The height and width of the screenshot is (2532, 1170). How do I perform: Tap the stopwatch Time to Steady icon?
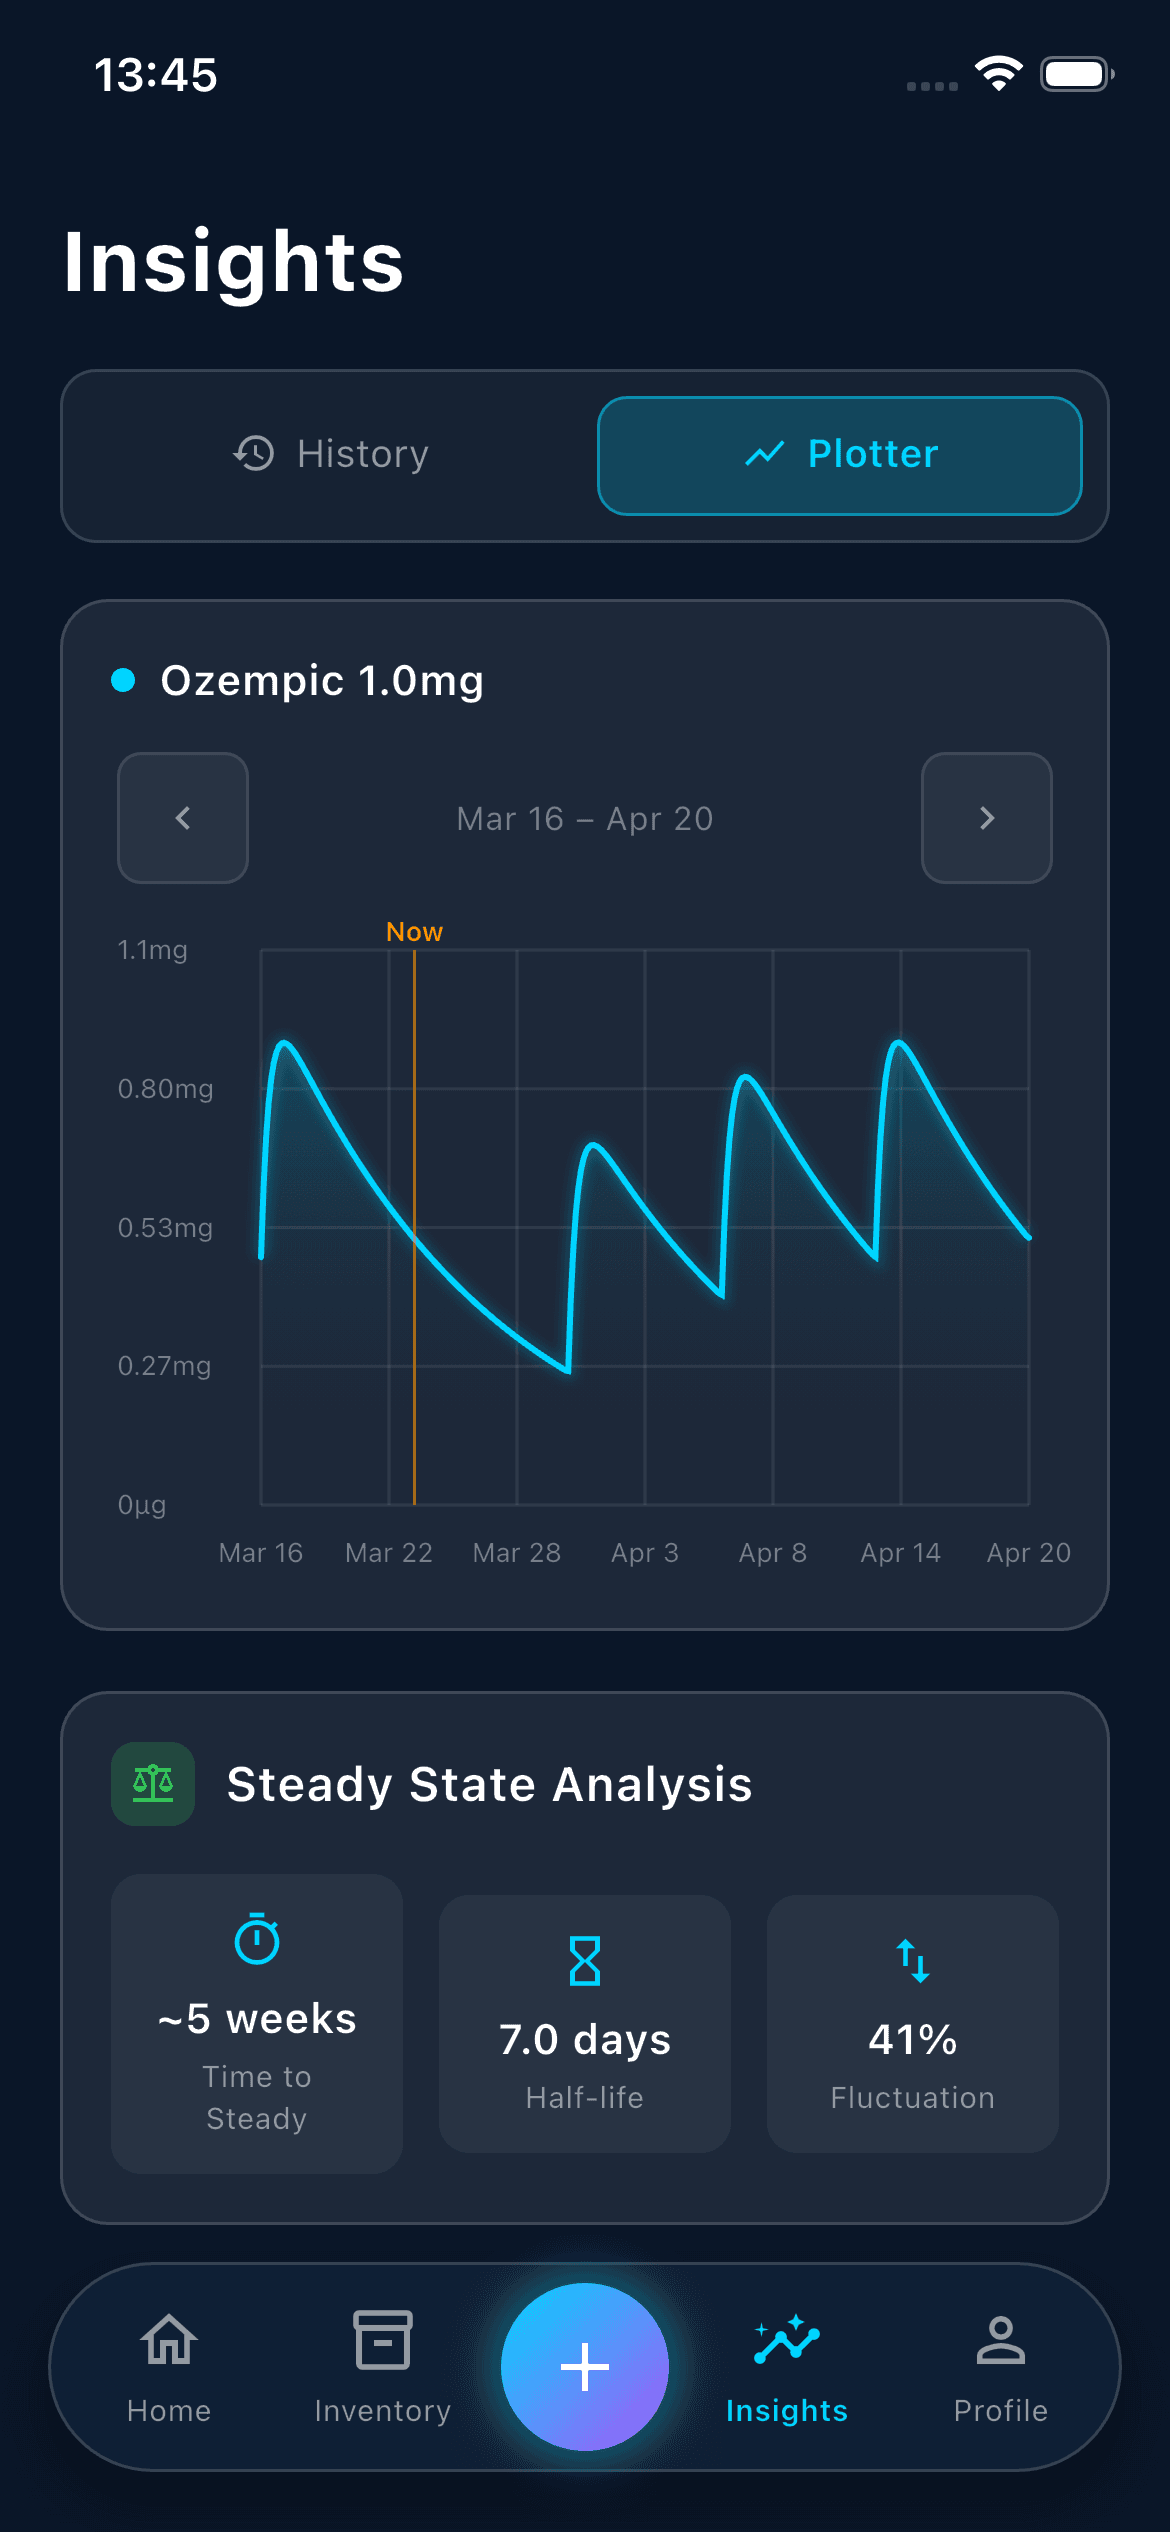pyautogui.click(x=257, y=1939)
